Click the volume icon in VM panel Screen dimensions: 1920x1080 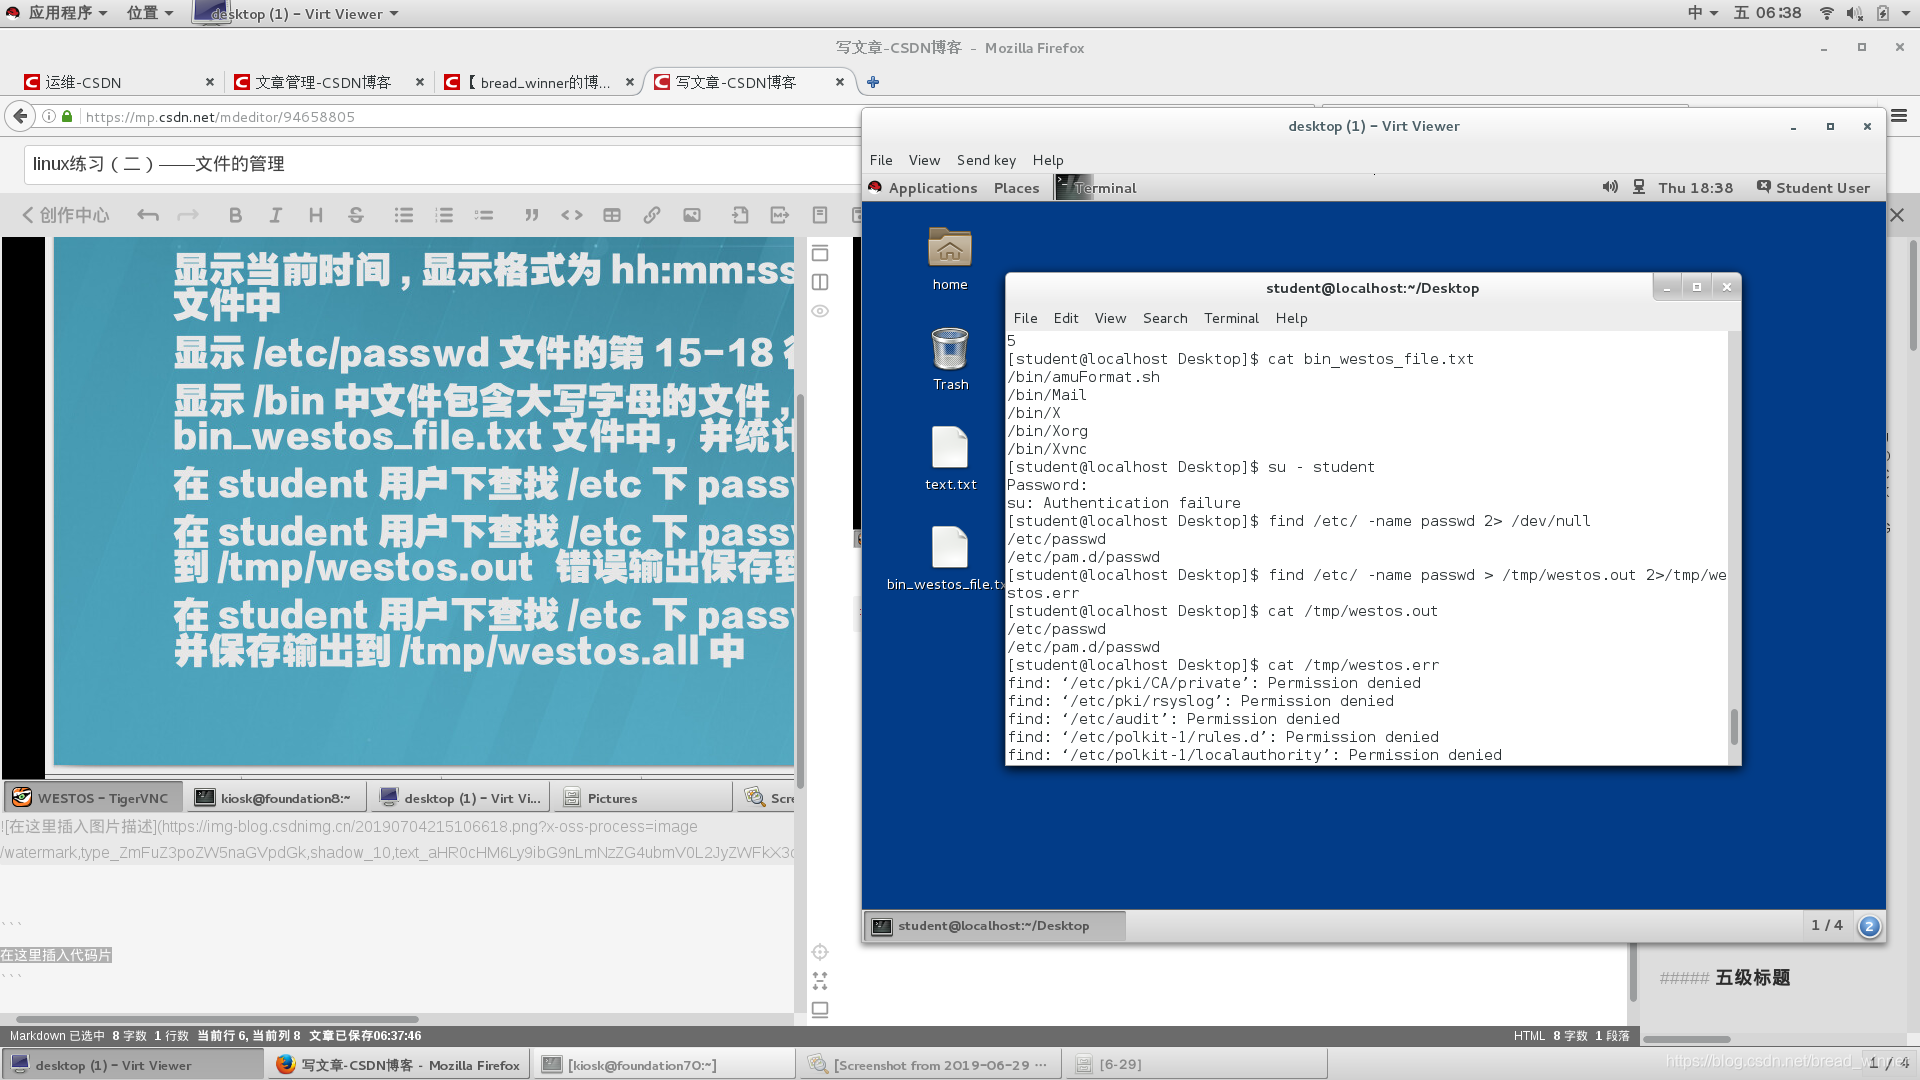click(x=1610, y=187)
